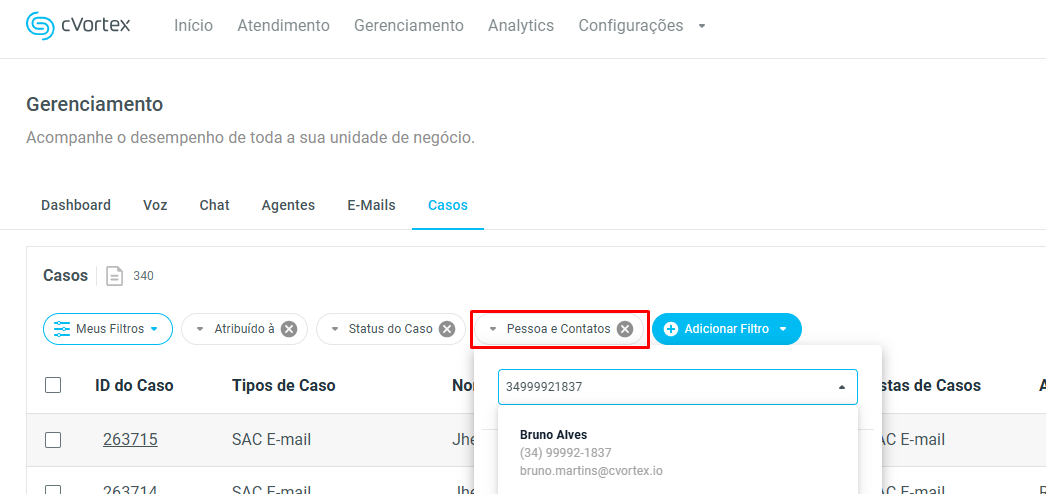The width and height of the screenshot is (1046, 494).
Task: Expand the Configurações dropdown menu
Action: 702,26
